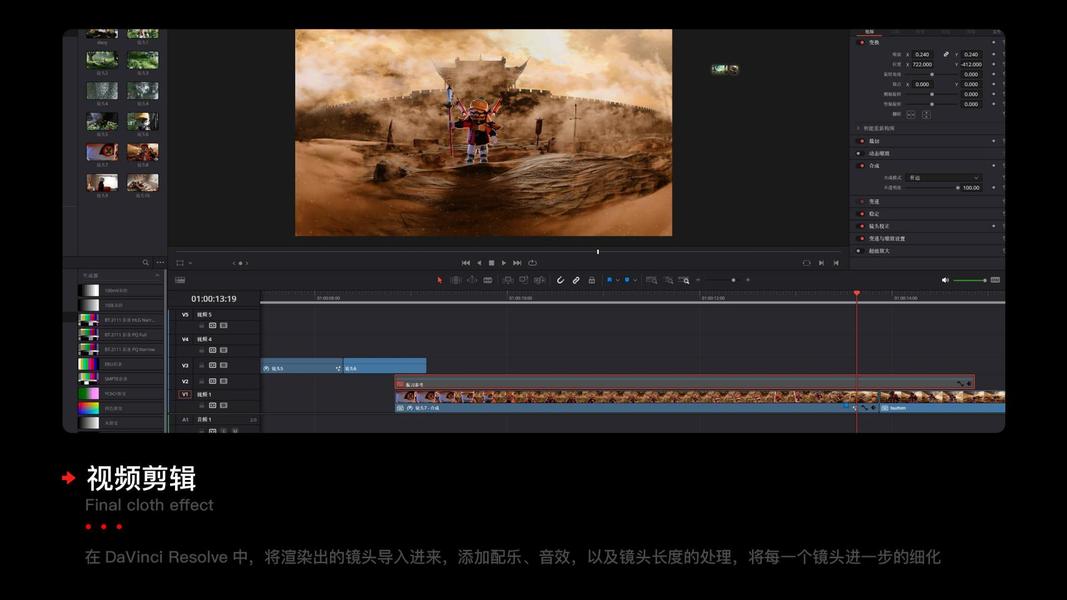Toggle Loop playback icon
Image resolution: width=1067 pixels, height=600 pixels.
point(532,263)
